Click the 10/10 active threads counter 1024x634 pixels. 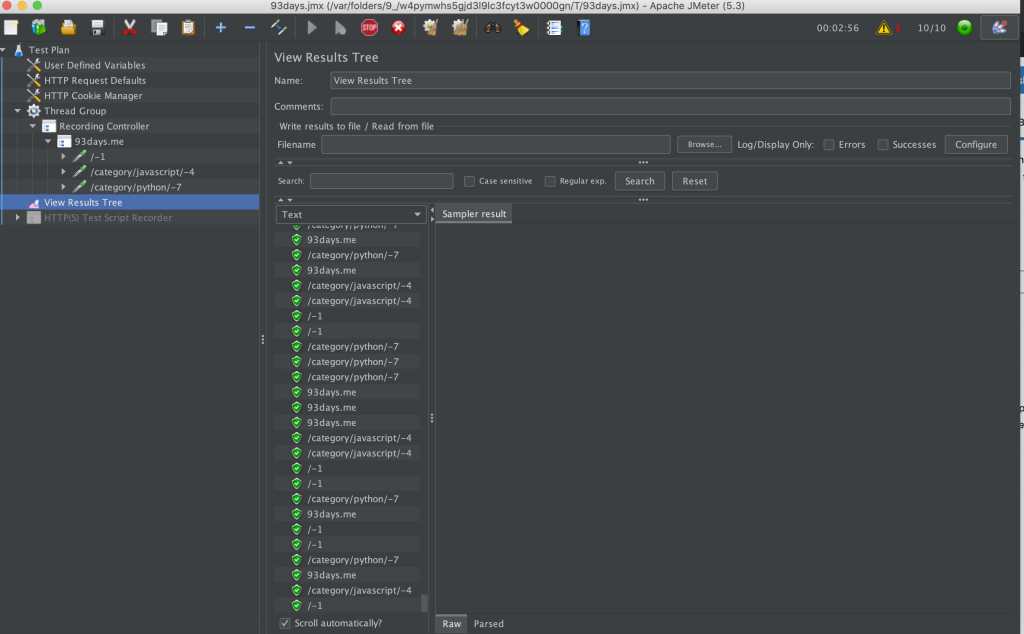(x=931, y=28)
